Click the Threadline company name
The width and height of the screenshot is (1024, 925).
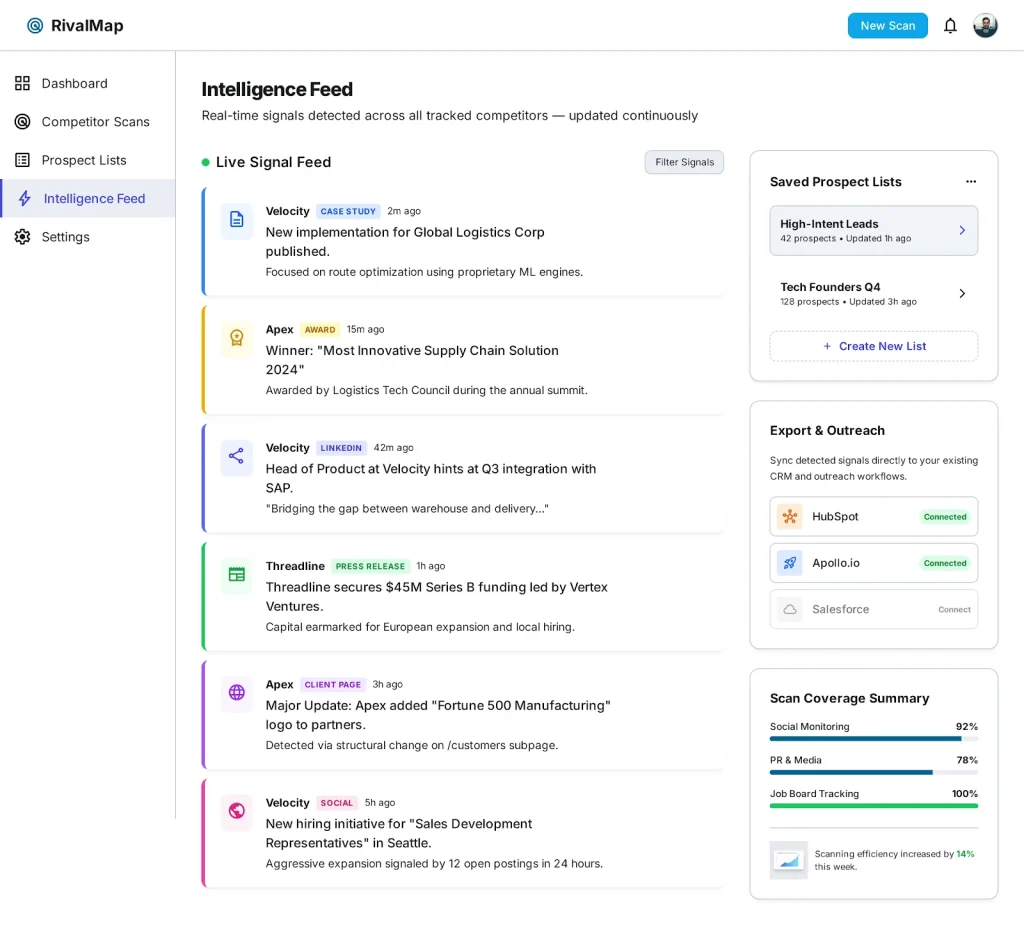295,566
